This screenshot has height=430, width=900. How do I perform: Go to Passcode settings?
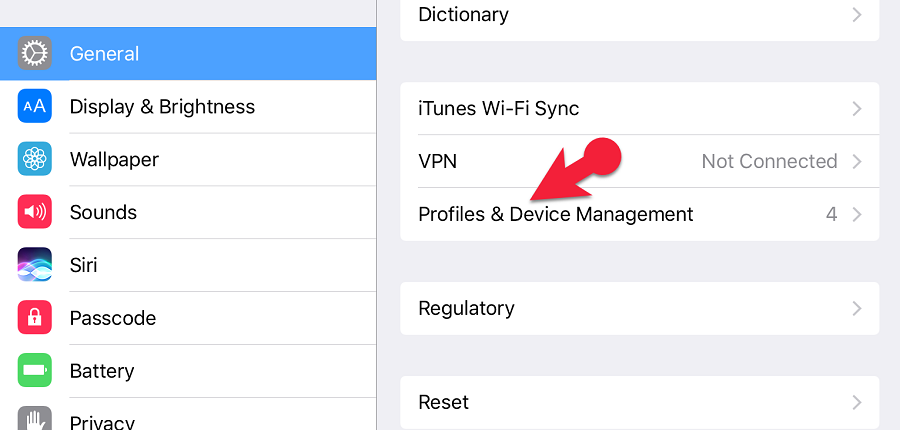[x=113, y=318]
